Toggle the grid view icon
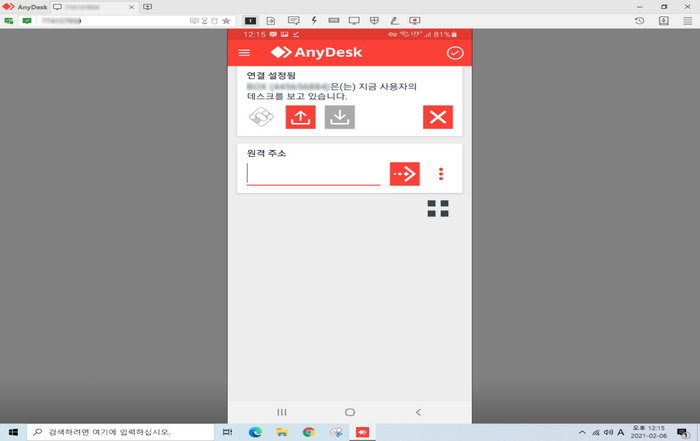The height and width of the screenshot is (441, 700). (x=438, y=208)
